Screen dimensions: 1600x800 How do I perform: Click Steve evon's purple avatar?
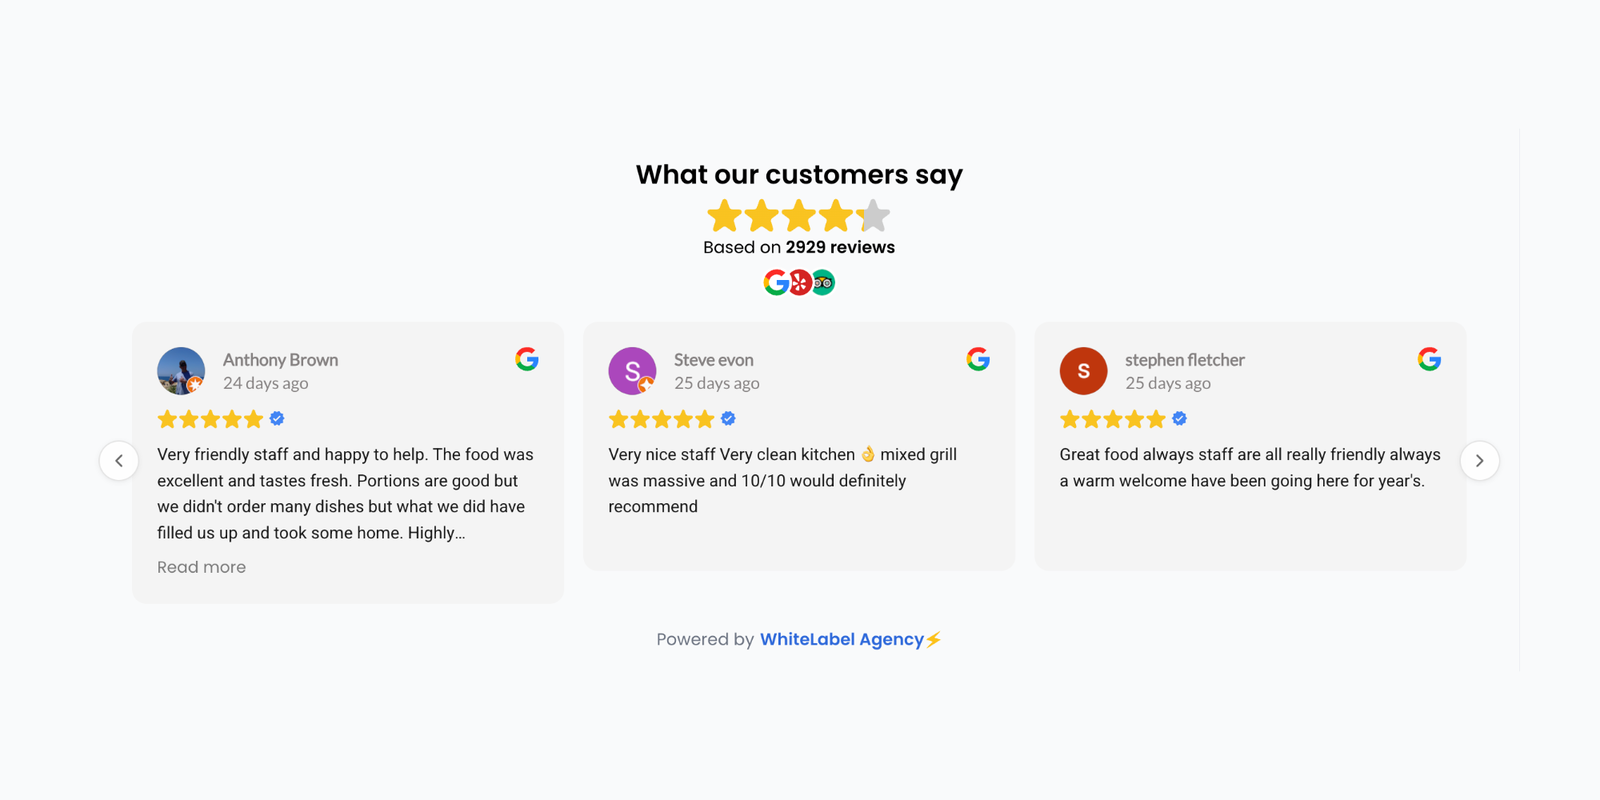[x=632, y=371]
